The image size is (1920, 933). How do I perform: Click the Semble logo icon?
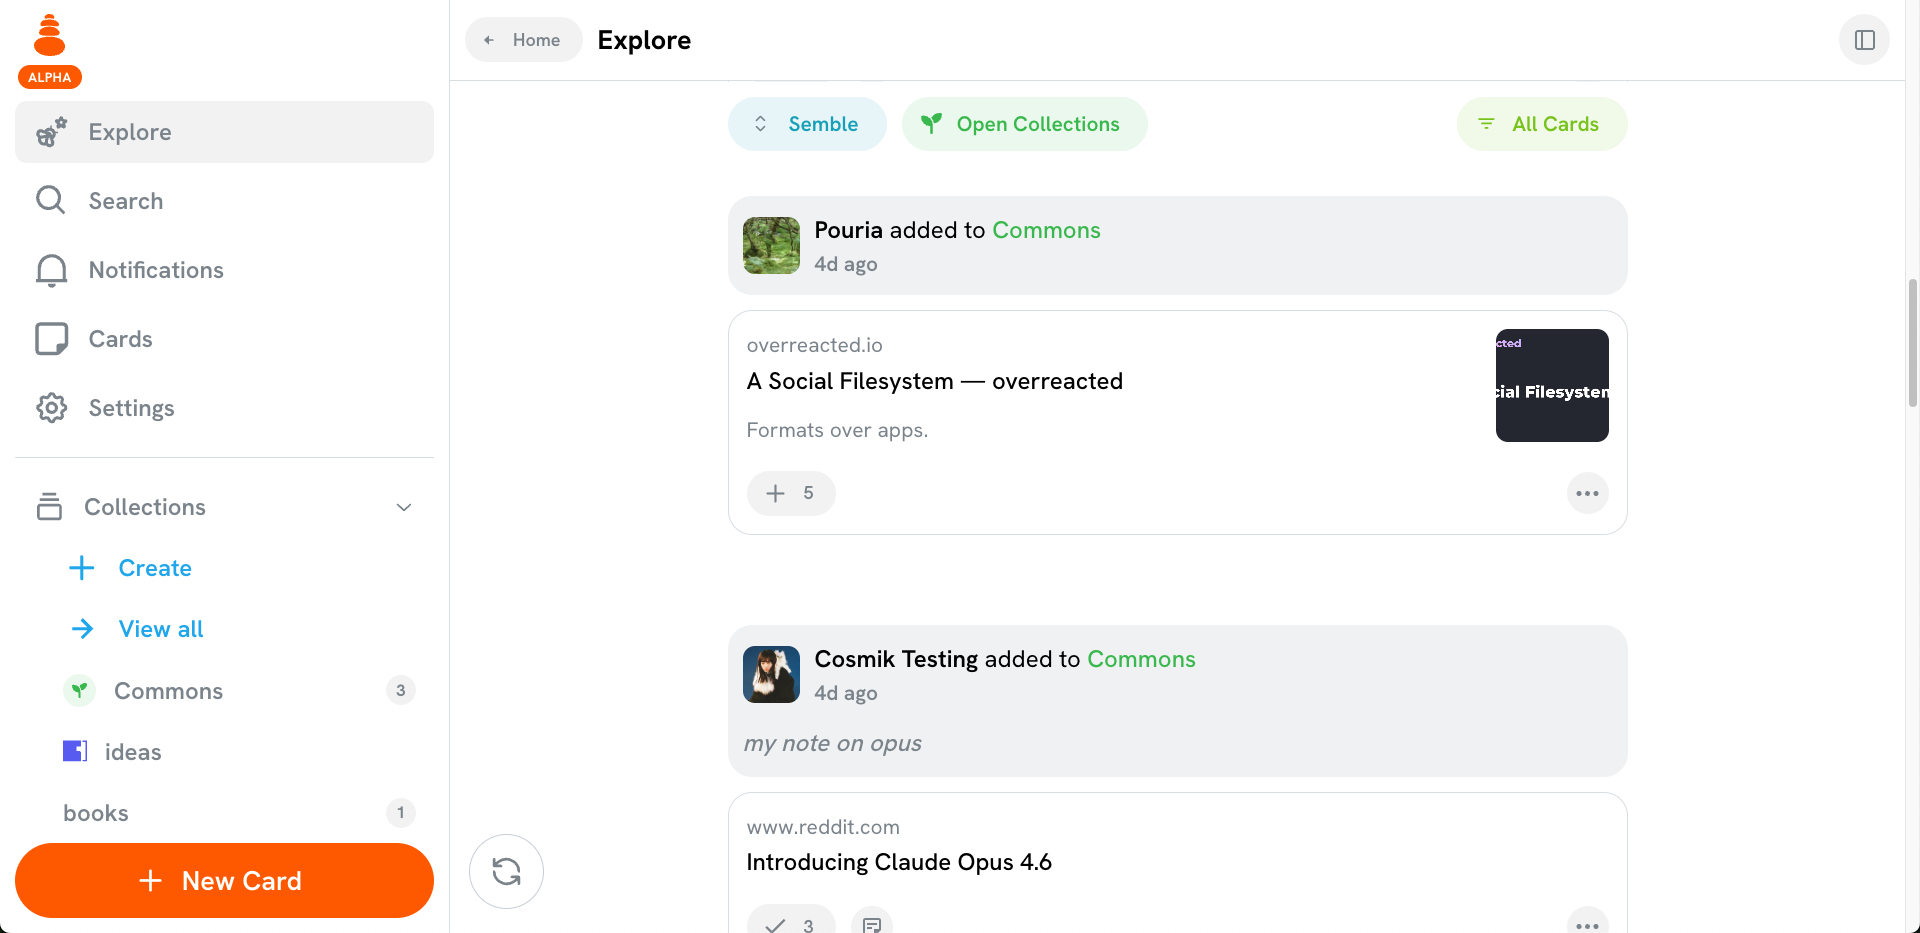[x=49, y=37]
